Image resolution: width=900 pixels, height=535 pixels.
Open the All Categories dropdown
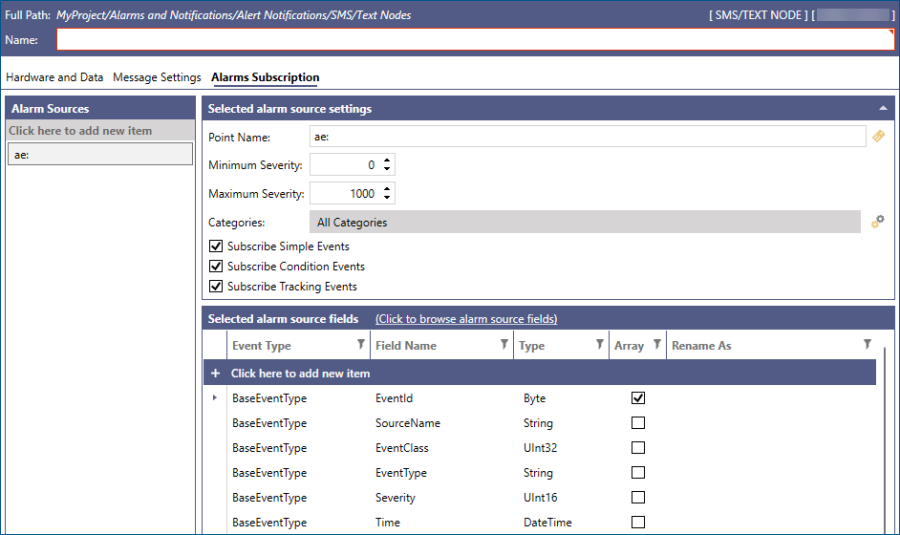(585, 222)
